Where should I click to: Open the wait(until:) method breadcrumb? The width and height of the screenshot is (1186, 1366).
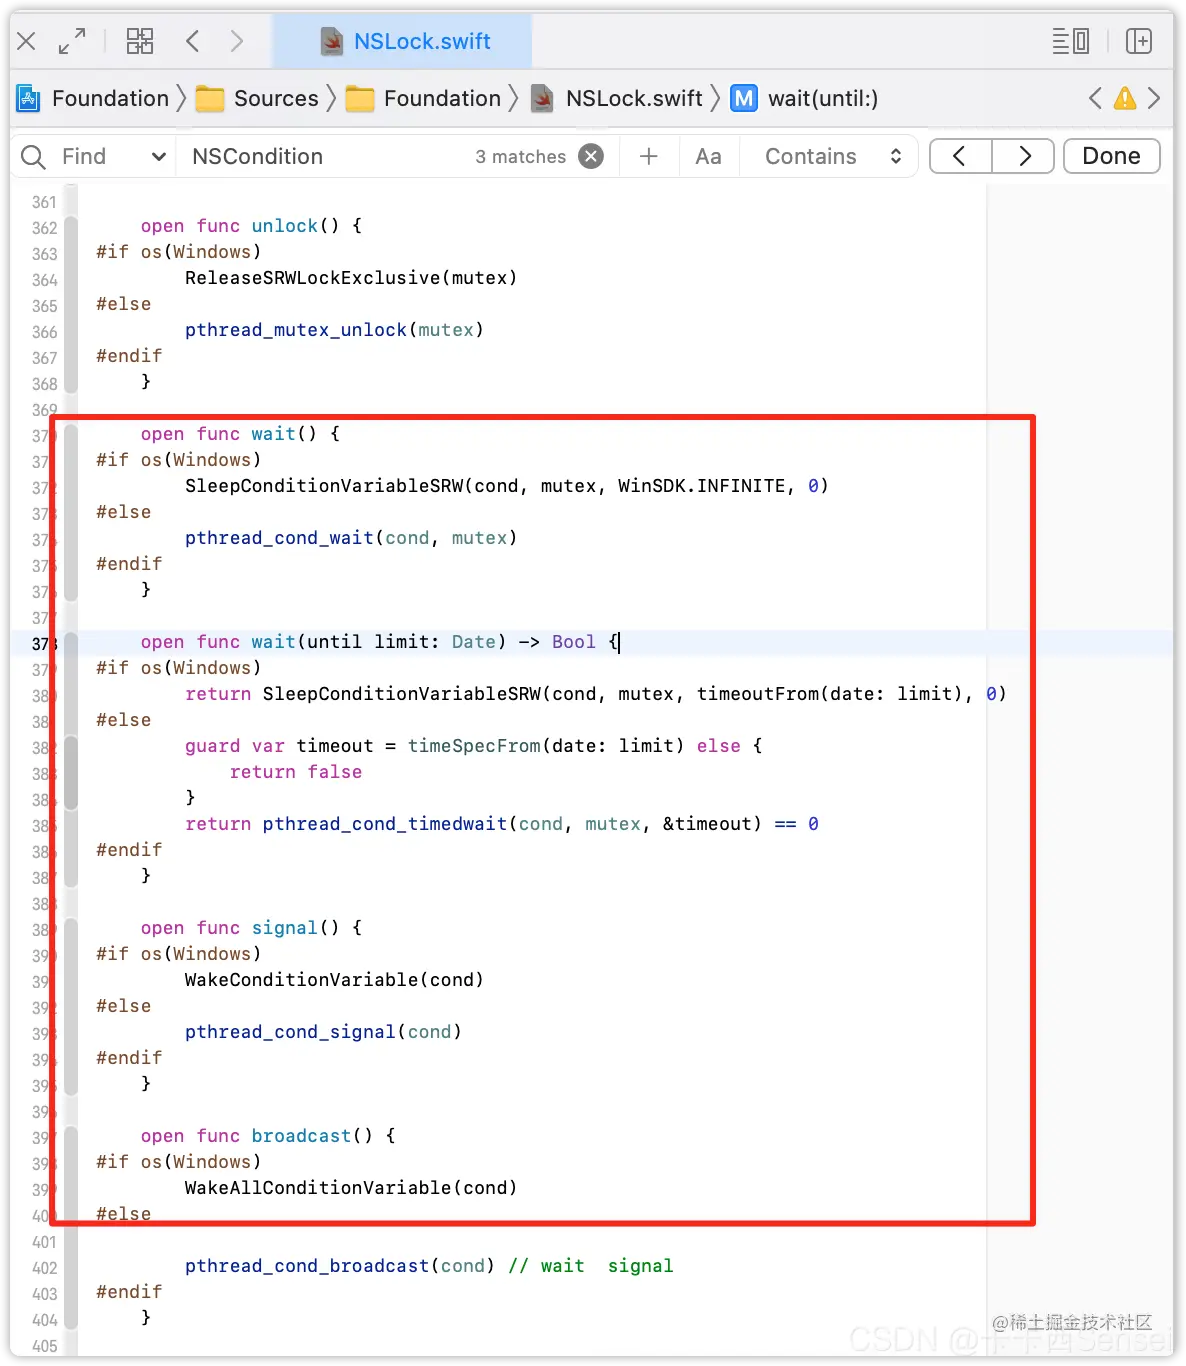[823, 98]
